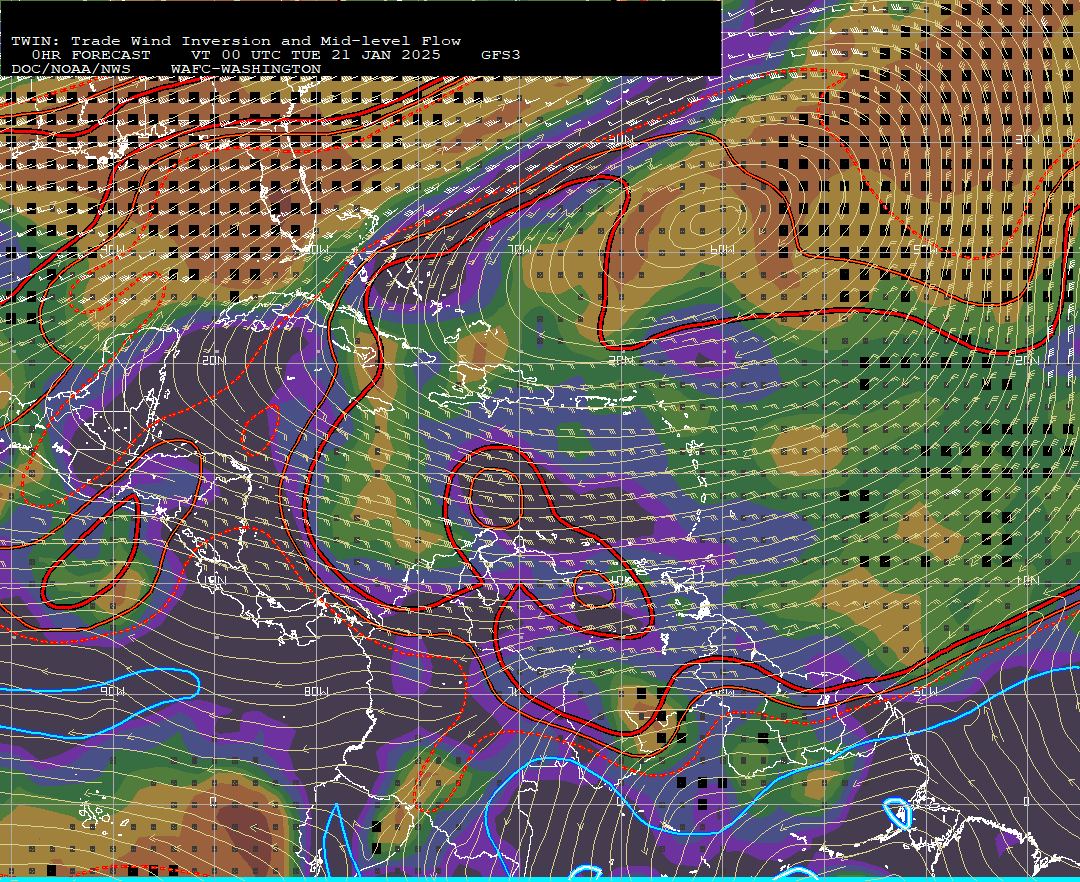Click the "GFS3" model label
This screenshot has height=882, width=1080.
click(501, 55)
